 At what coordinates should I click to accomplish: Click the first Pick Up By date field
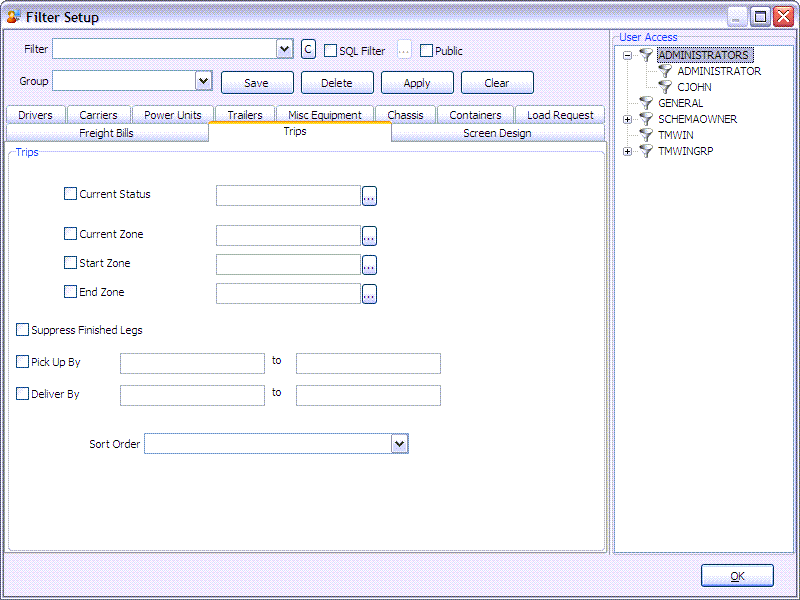click(192, 363)
